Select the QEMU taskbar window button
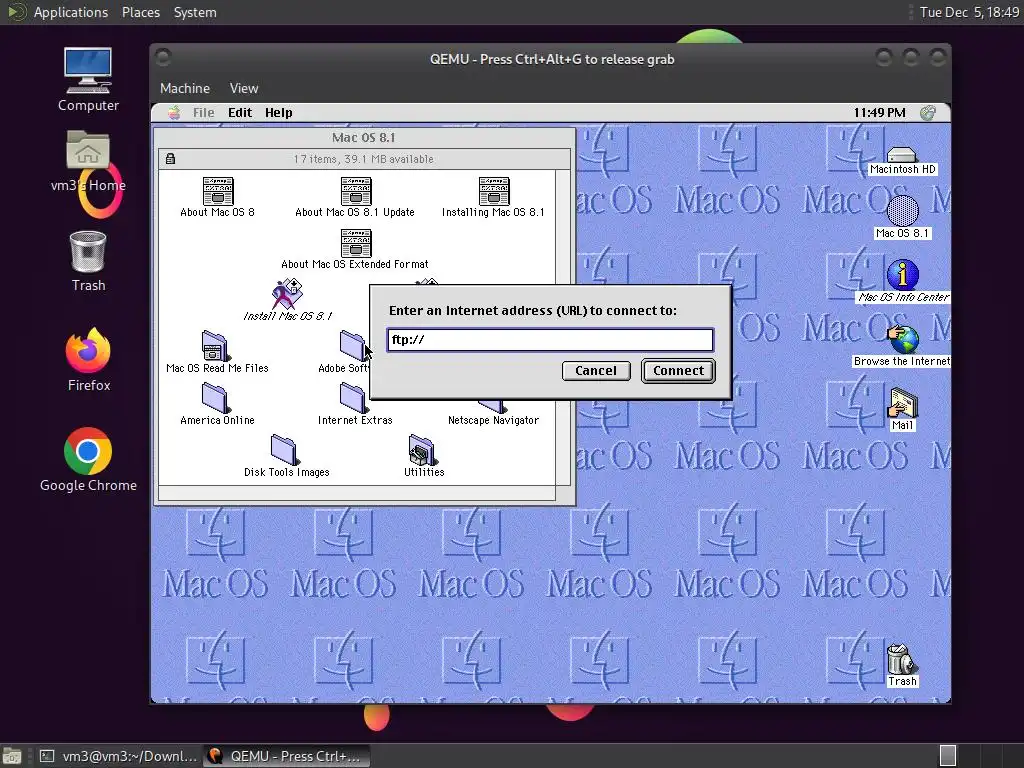 click(286, 756)
